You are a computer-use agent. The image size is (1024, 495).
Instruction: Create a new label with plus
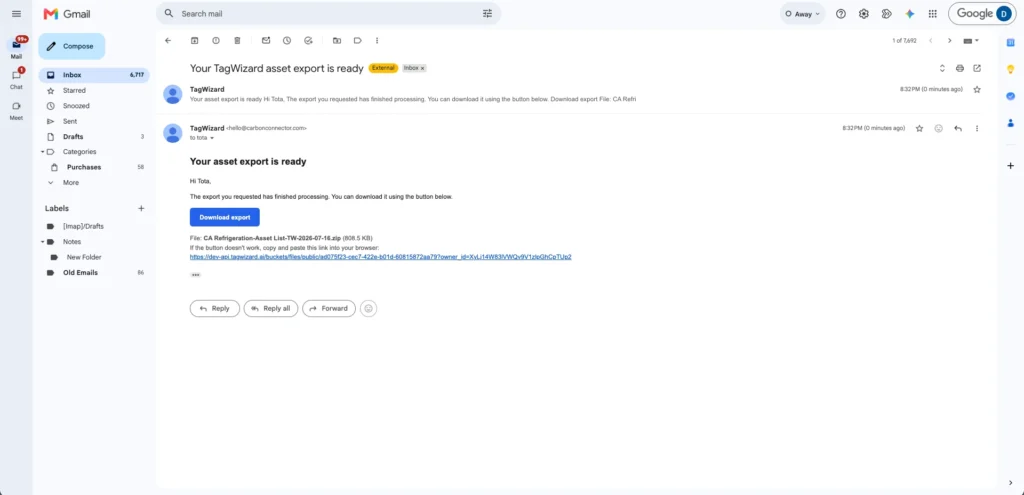coord(141,208)
